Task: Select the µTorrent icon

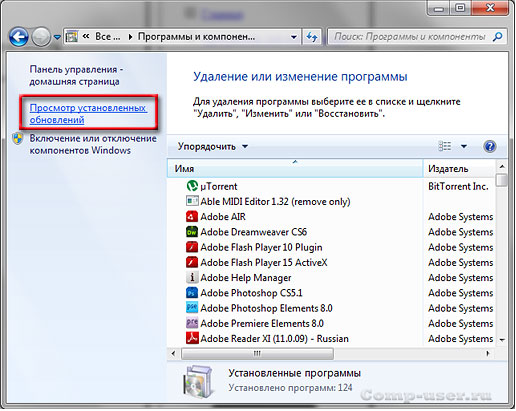Action: [x=192, y=186]
